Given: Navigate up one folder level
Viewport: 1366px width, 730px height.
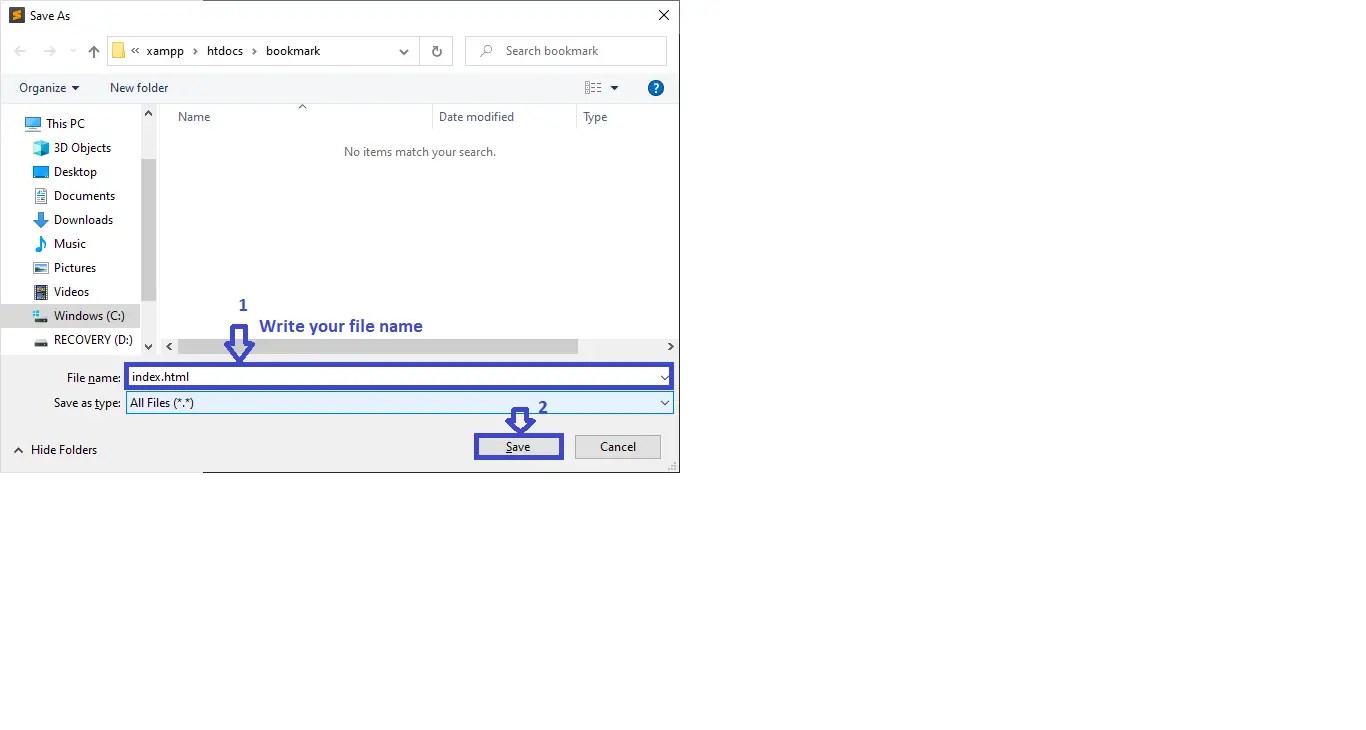Looking at the screenshot, I should coord(93,51).
